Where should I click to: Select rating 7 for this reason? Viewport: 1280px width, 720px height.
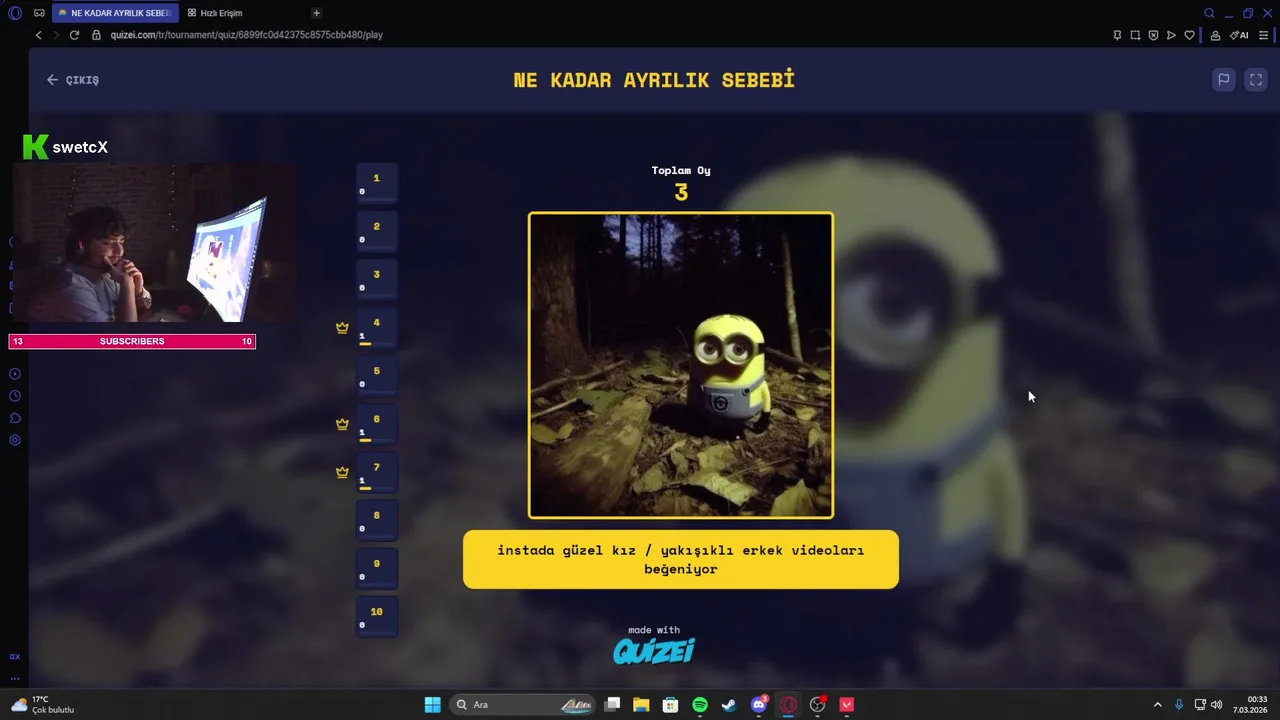point(377,472)
